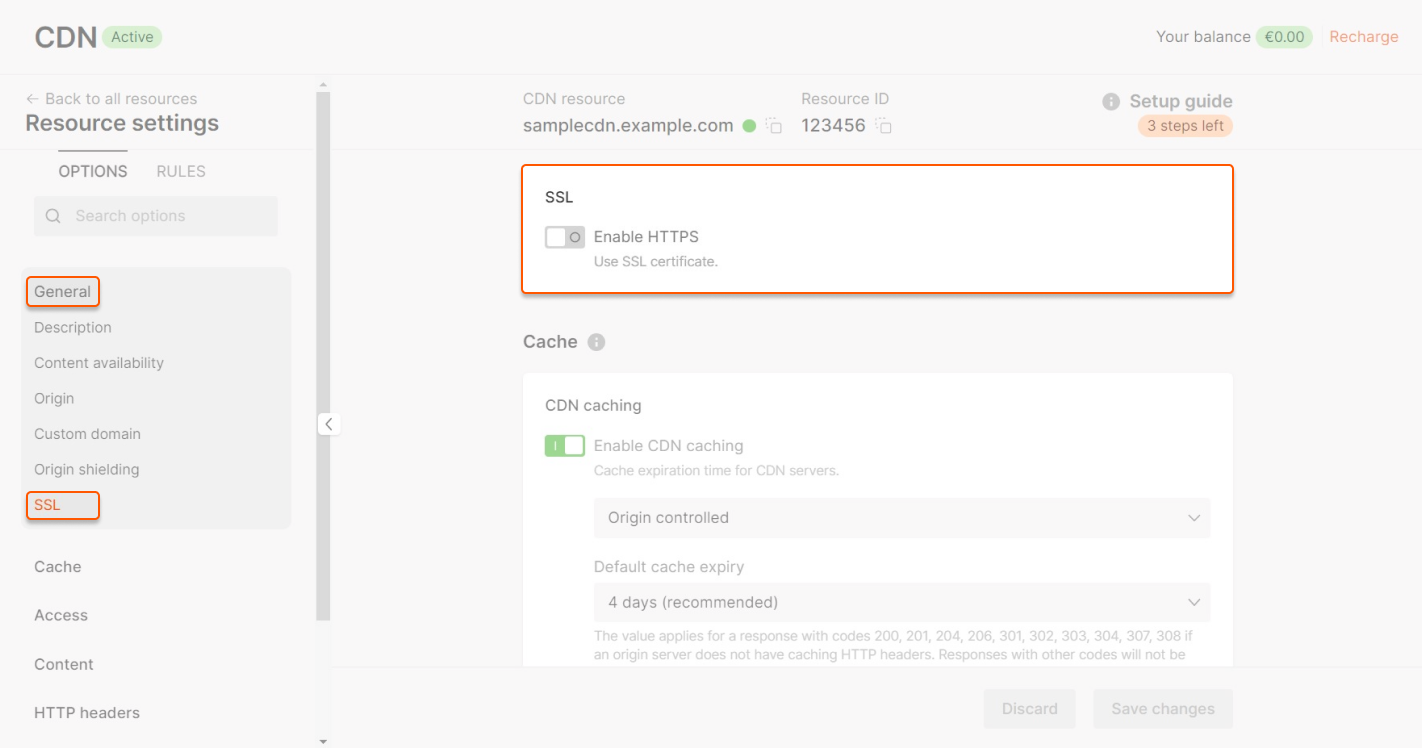The image size is (1422, 748).
Task: Click the 3 steps left badge
Action: point(1185,125)
